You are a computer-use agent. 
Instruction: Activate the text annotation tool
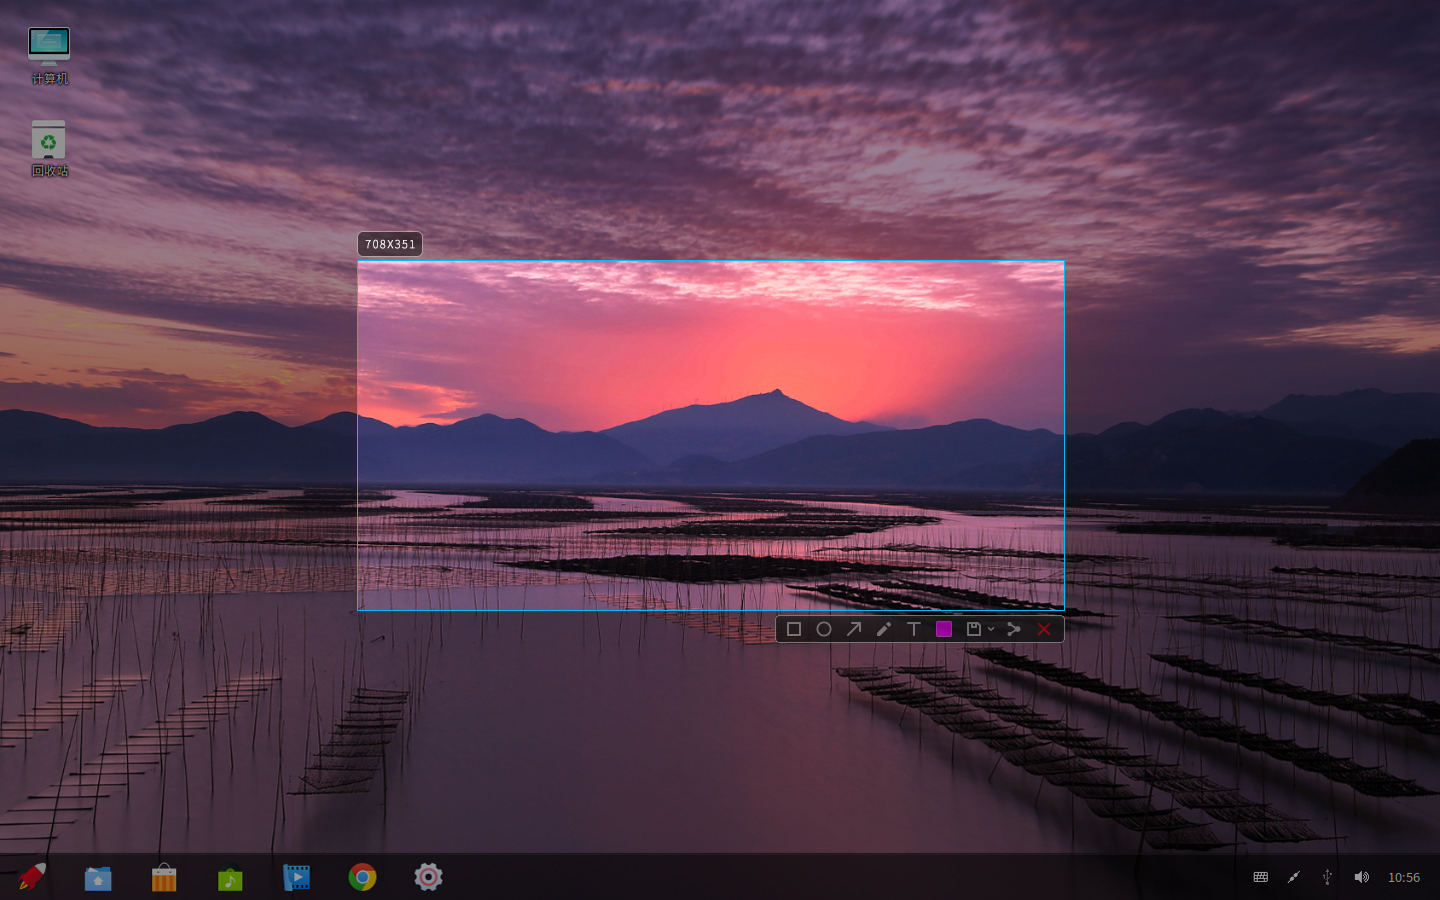click(914, 629)
